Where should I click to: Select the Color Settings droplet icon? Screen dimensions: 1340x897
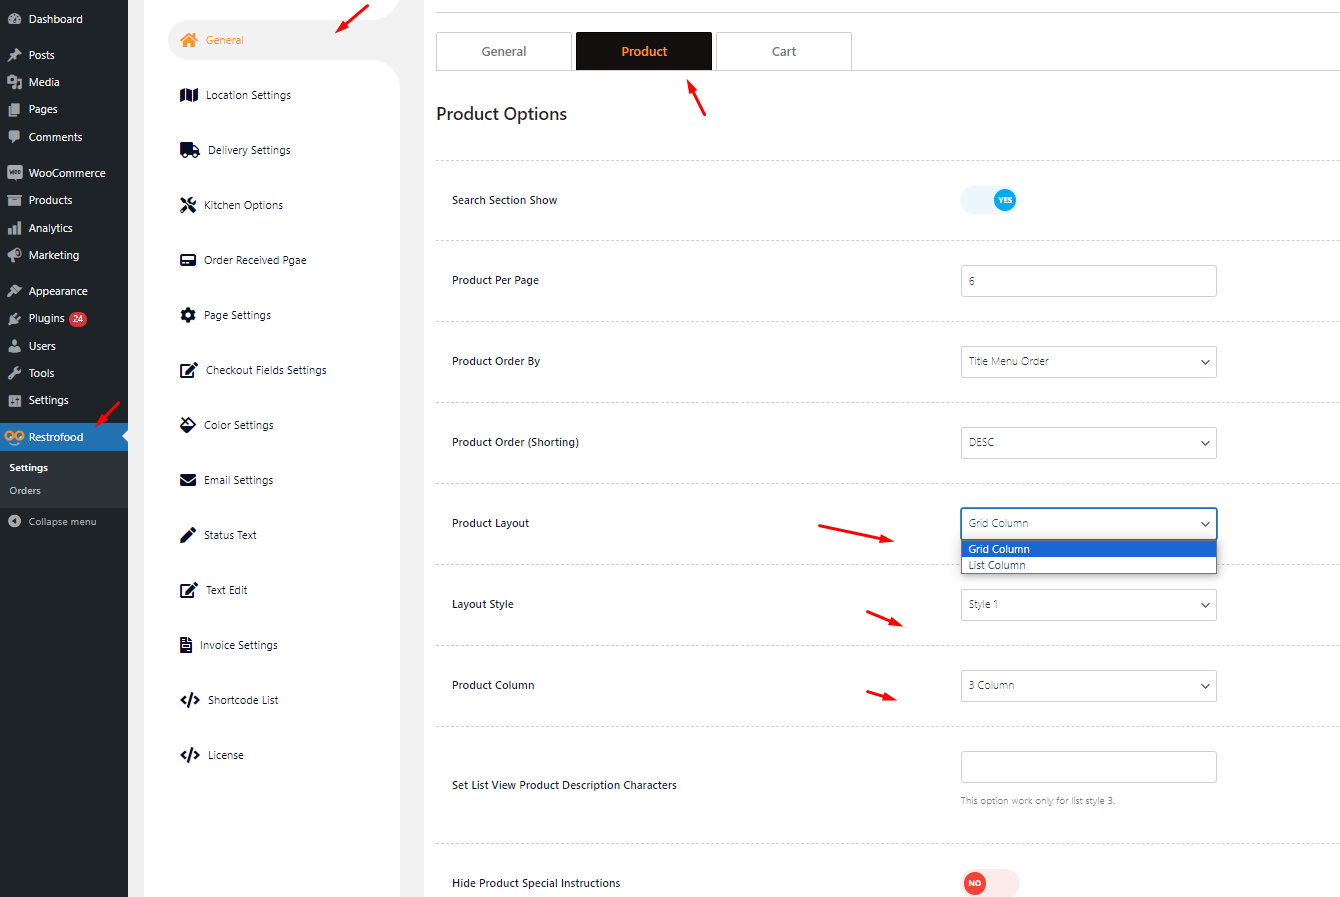(x=188, y=424)
